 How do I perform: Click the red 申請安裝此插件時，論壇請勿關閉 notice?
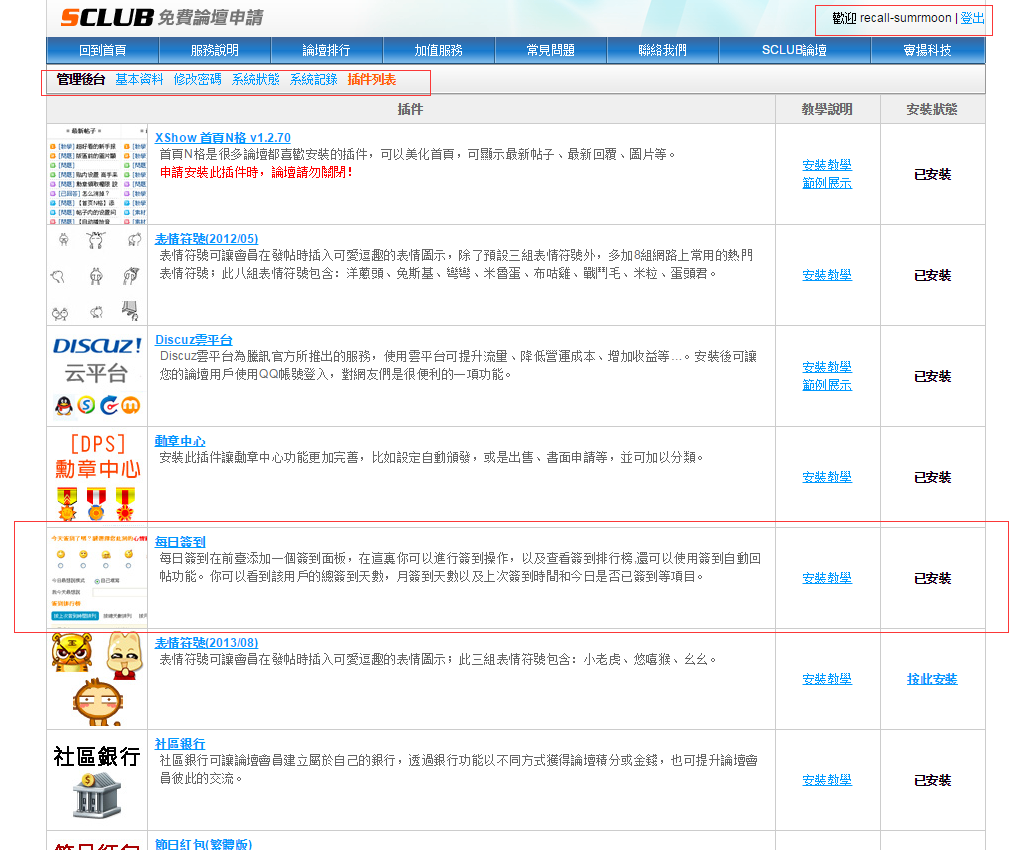tap(256, 172)
